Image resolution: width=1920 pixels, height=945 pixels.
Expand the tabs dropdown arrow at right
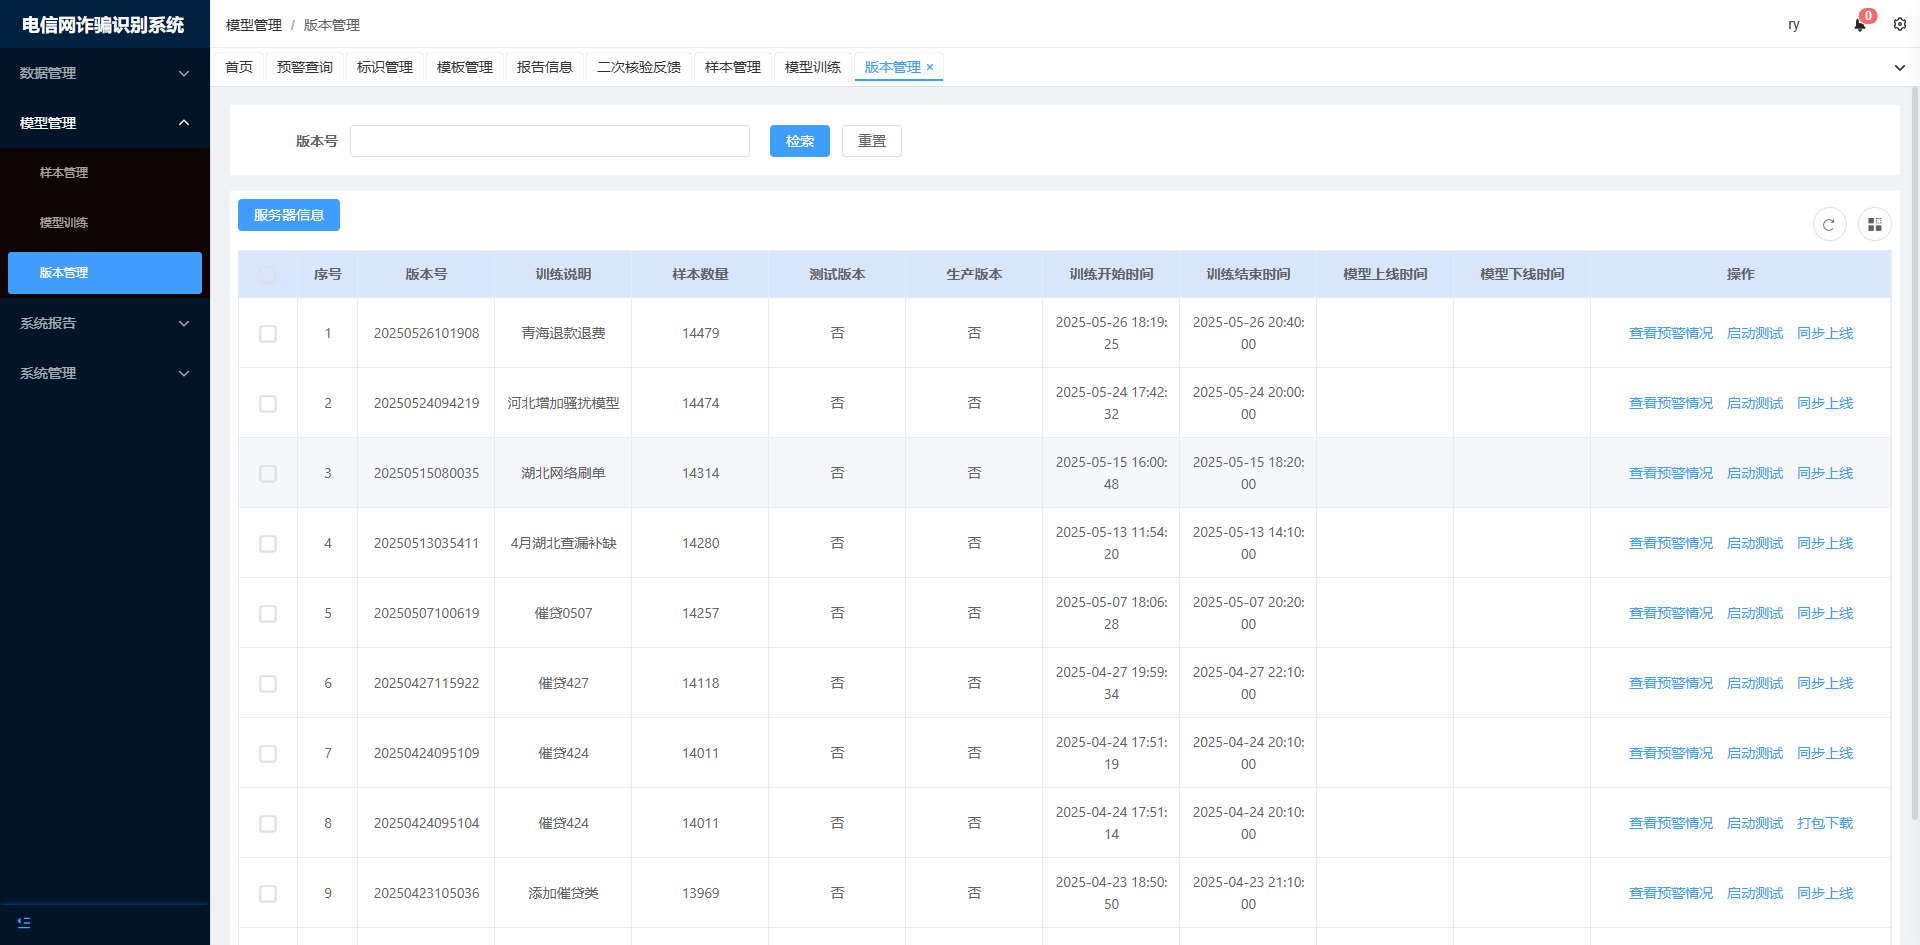1899,68
